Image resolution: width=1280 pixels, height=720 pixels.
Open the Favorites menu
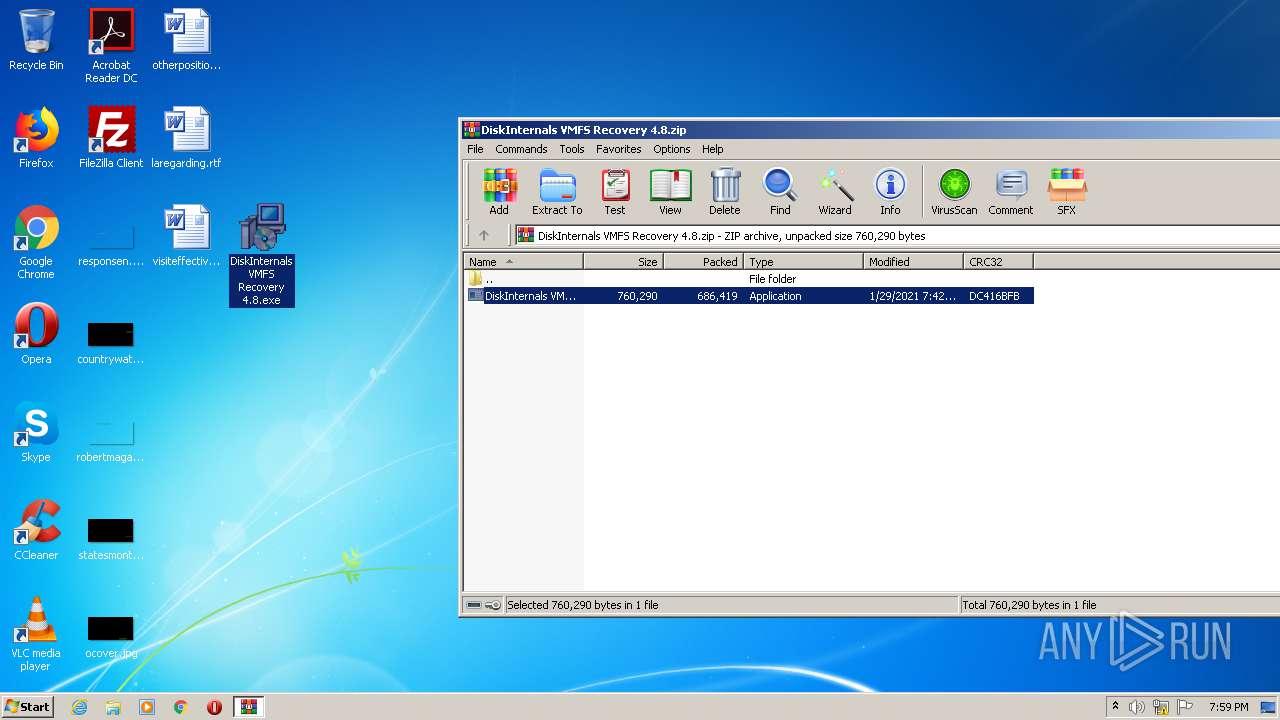(x=619, y=149)
